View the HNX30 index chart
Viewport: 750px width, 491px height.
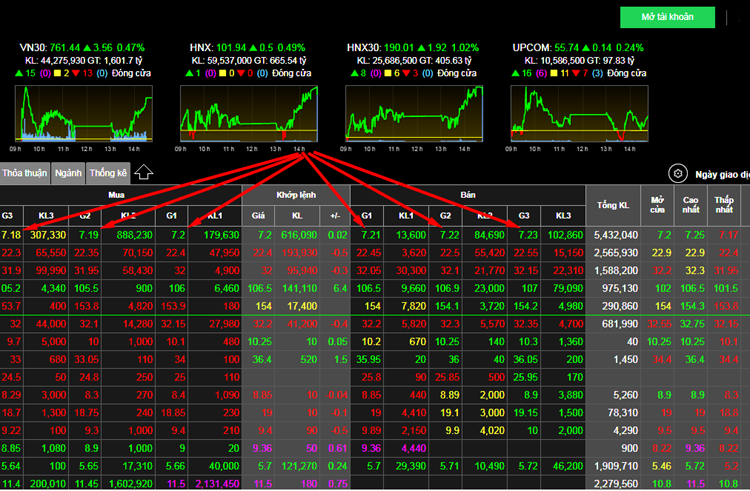coord(414,112)
